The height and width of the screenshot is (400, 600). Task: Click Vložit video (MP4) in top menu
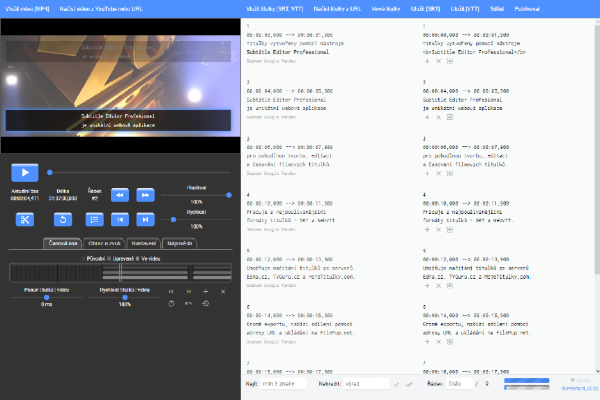click(28, 7)
